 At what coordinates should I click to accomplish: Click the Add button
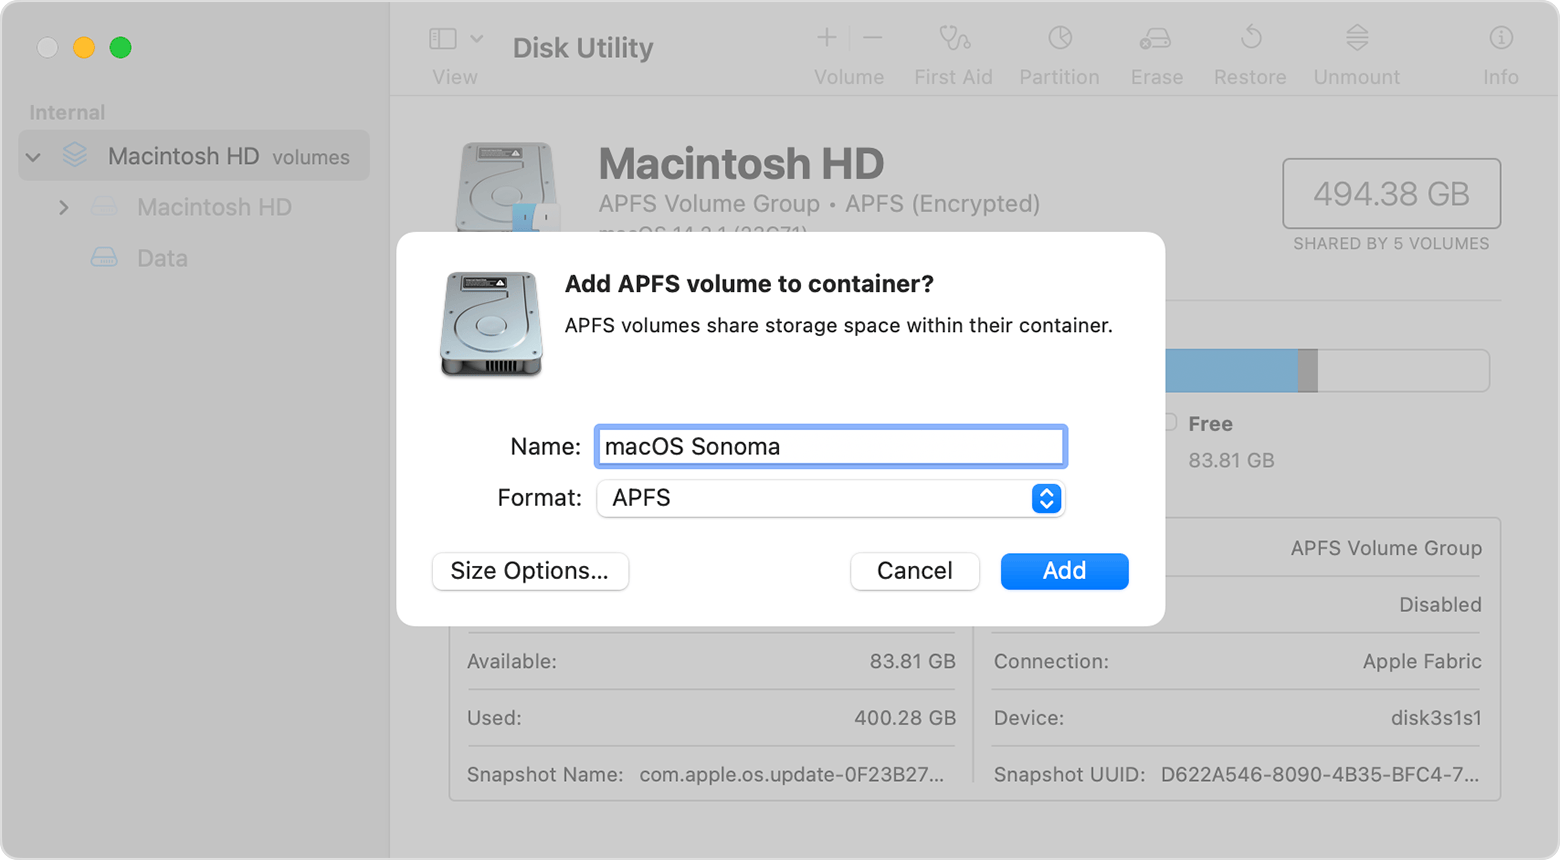1064,571
